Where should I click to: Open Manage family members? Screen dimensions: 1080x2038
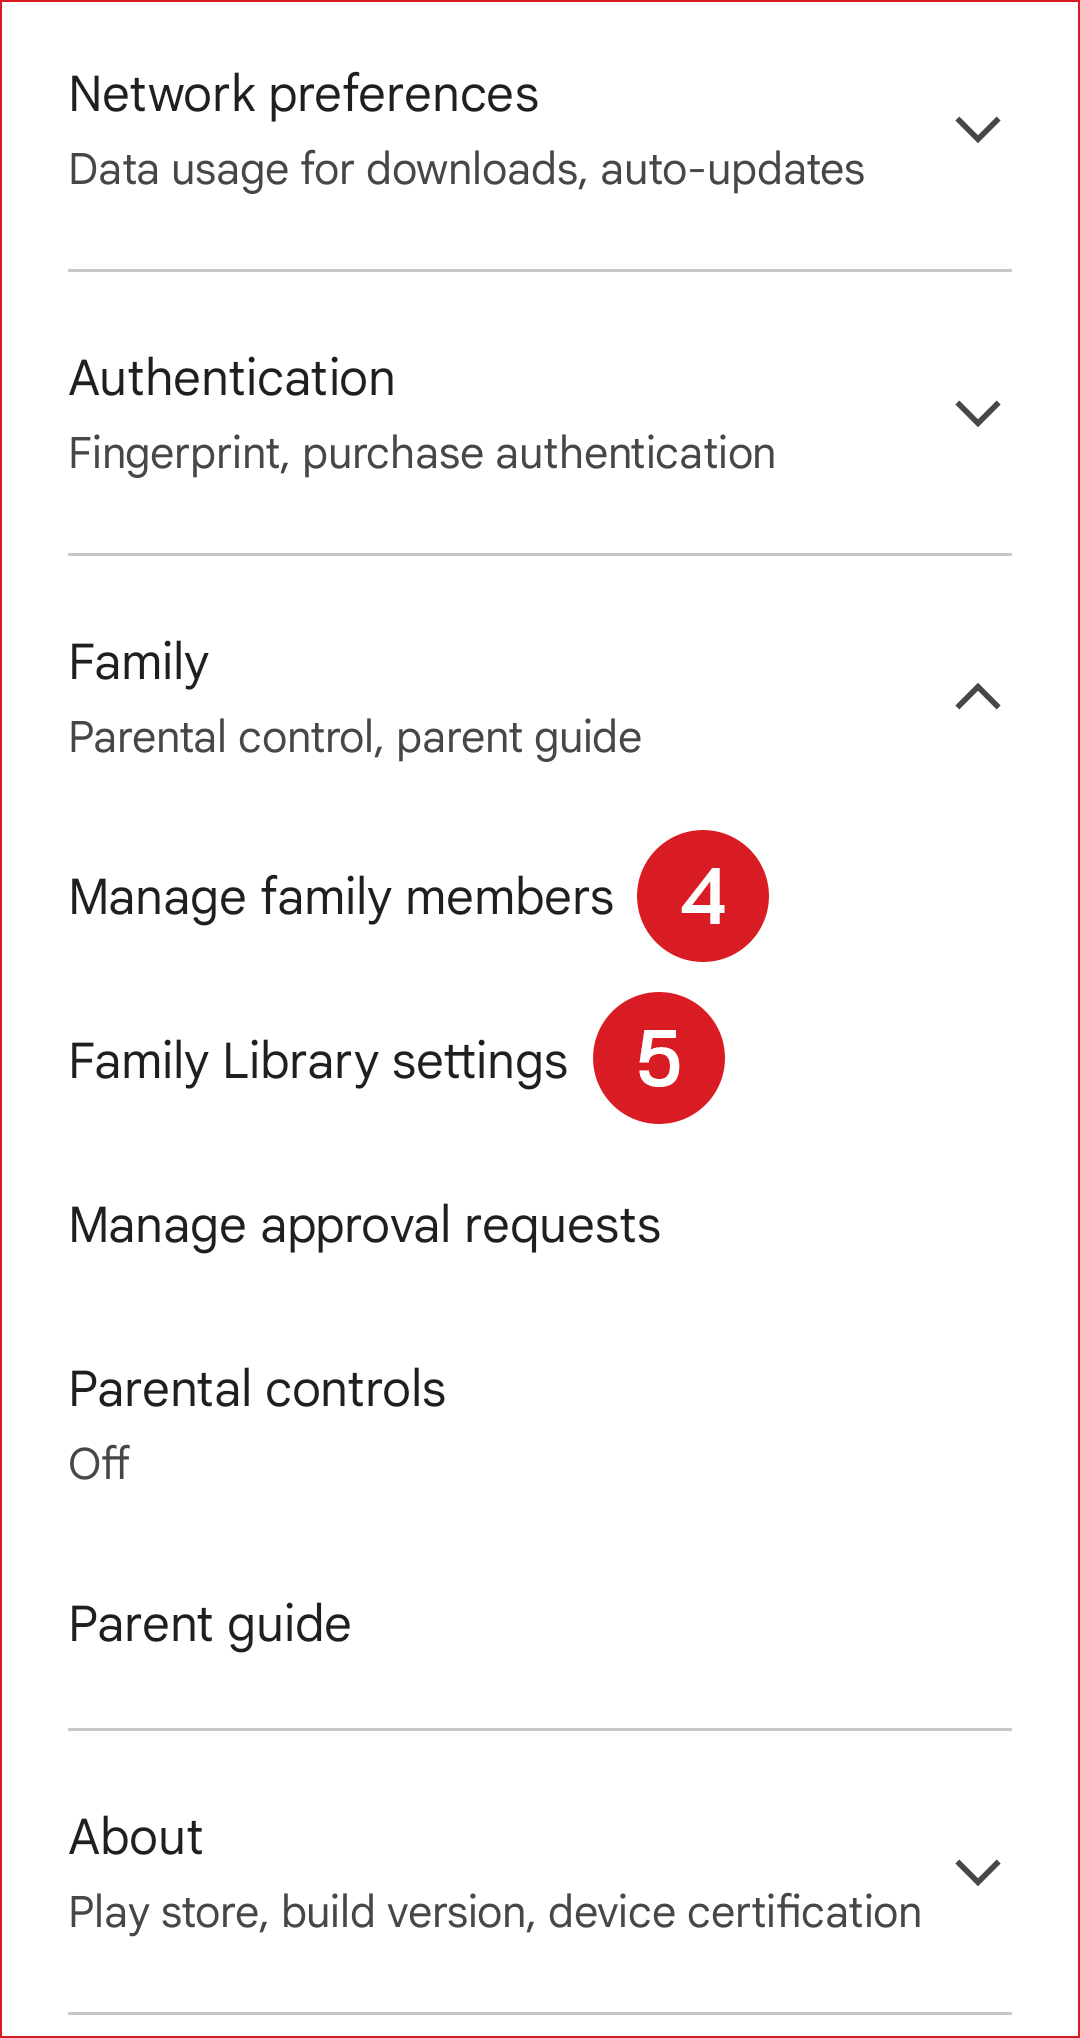tap(341, 897)
